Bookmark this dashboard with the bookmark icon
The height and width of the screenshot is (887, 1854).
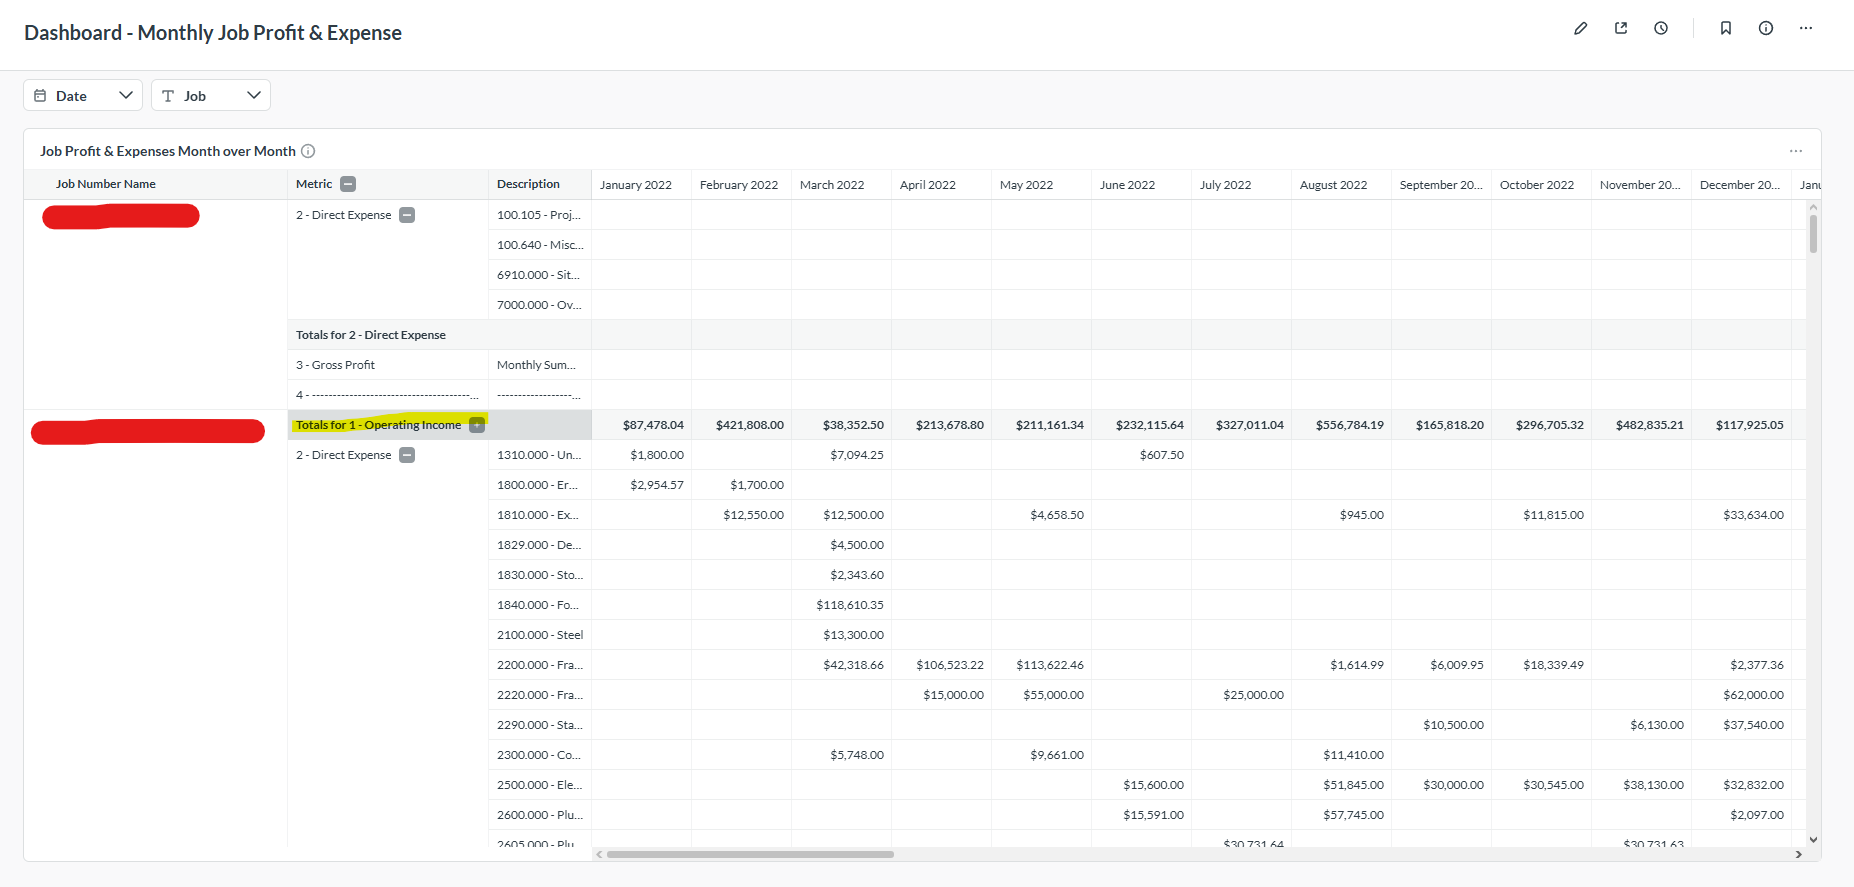tap(1726, 28)
